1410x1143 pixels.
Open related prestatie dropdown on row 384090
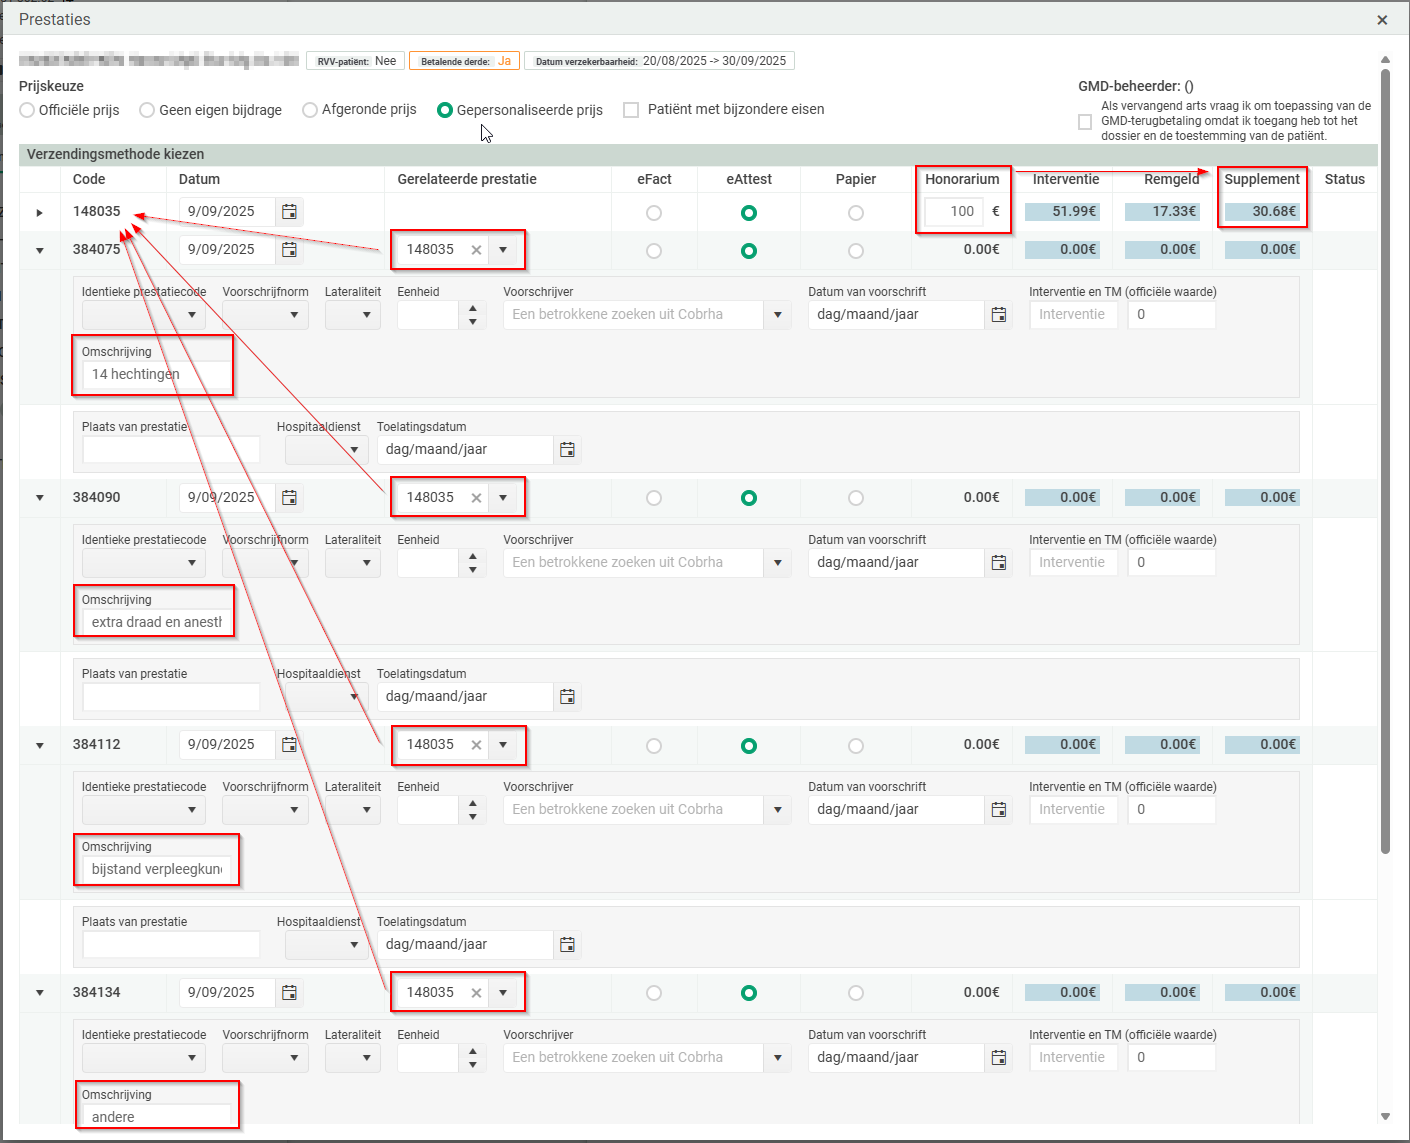pos(503,498)
